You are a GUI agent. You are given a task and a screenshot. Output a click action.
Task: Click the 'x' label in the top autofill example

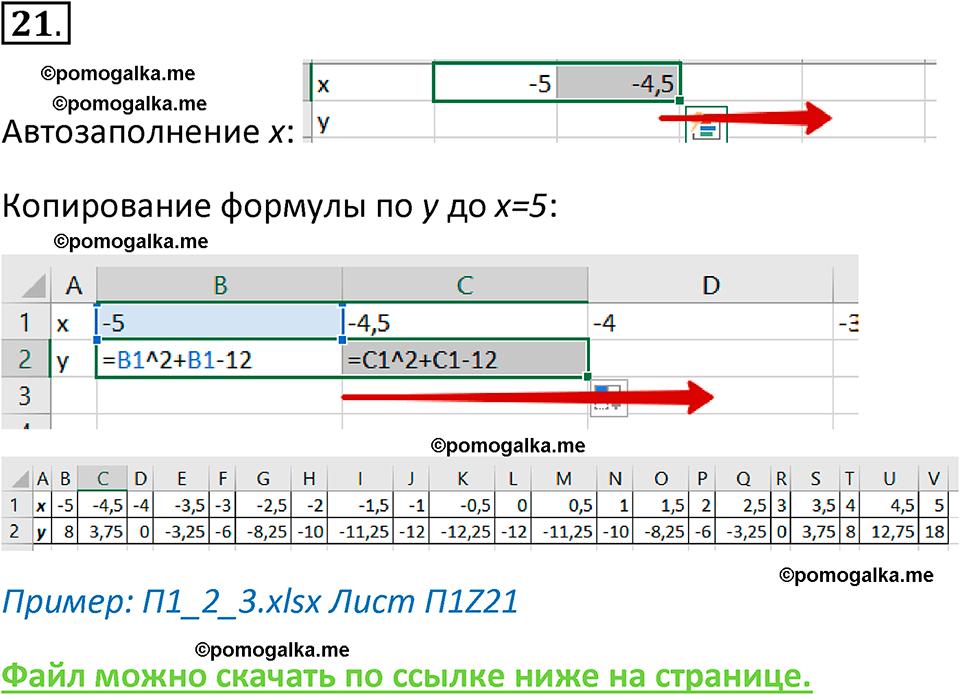pyautogui.click(x=324, y=84)
